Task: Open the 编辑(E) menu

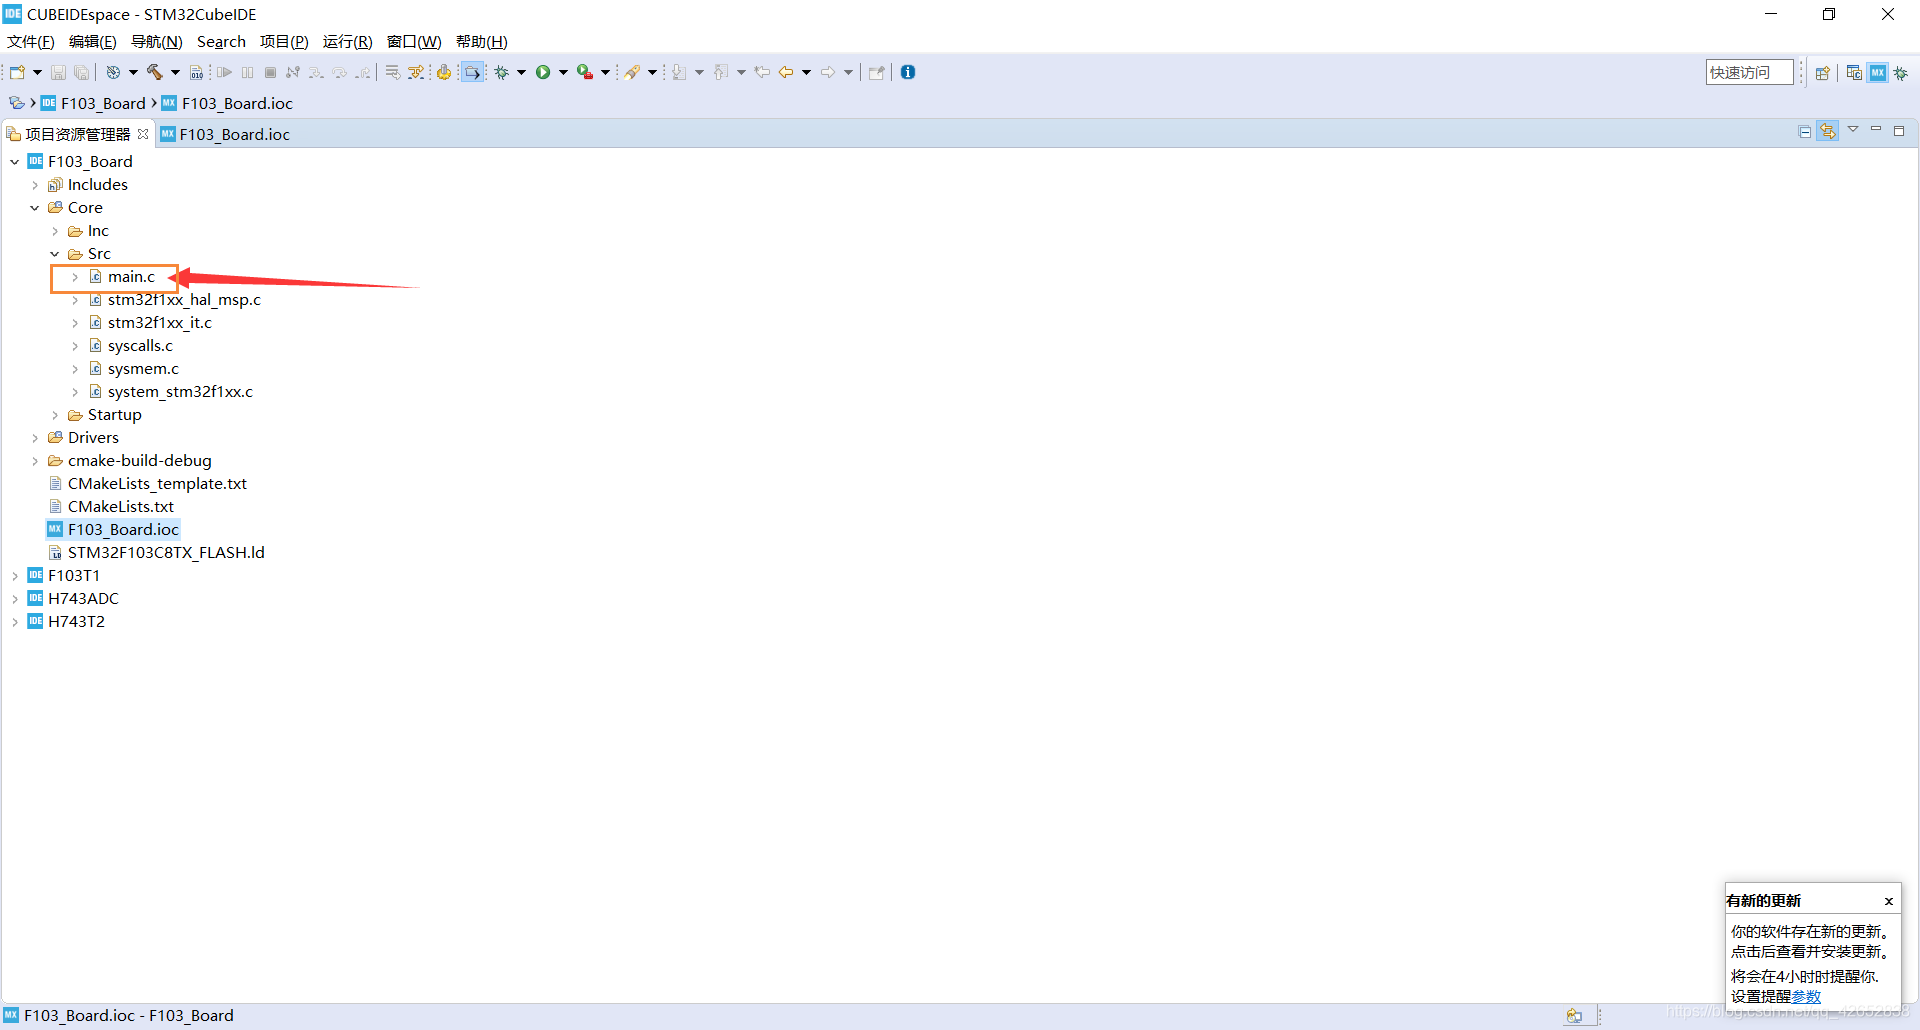Action: pos(93,42)
